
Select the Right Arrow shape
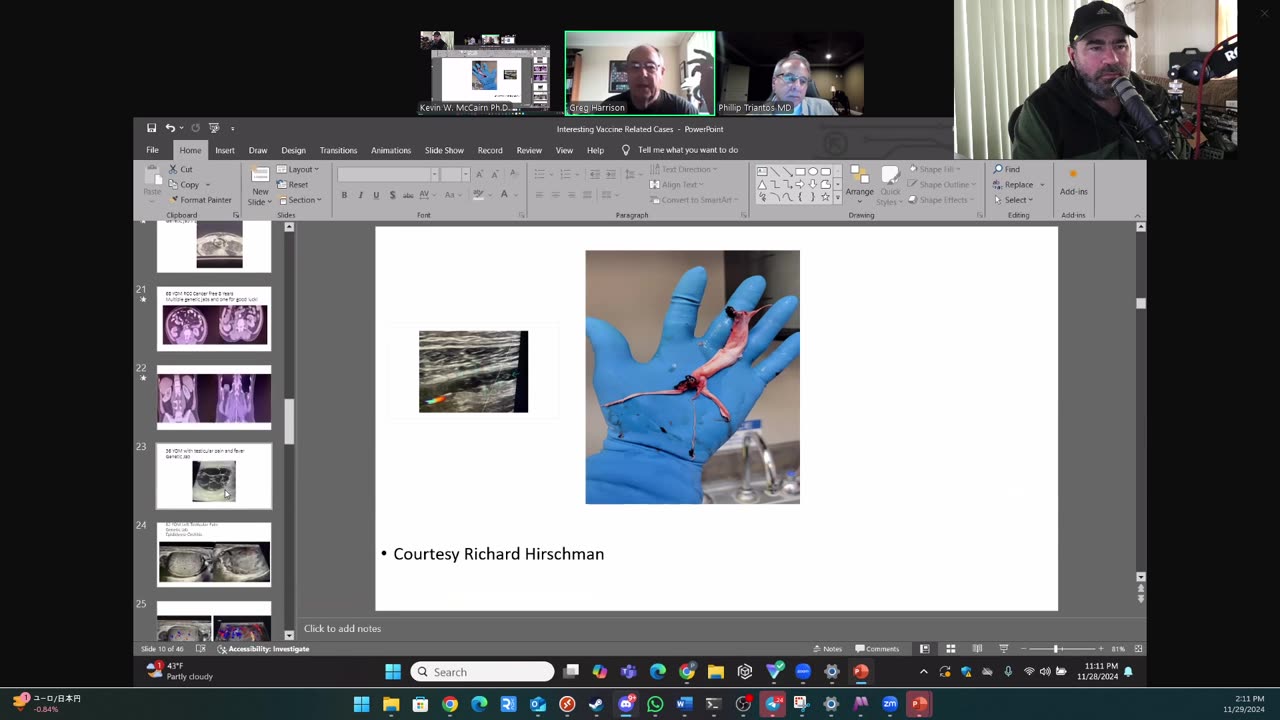pos(800,184)
